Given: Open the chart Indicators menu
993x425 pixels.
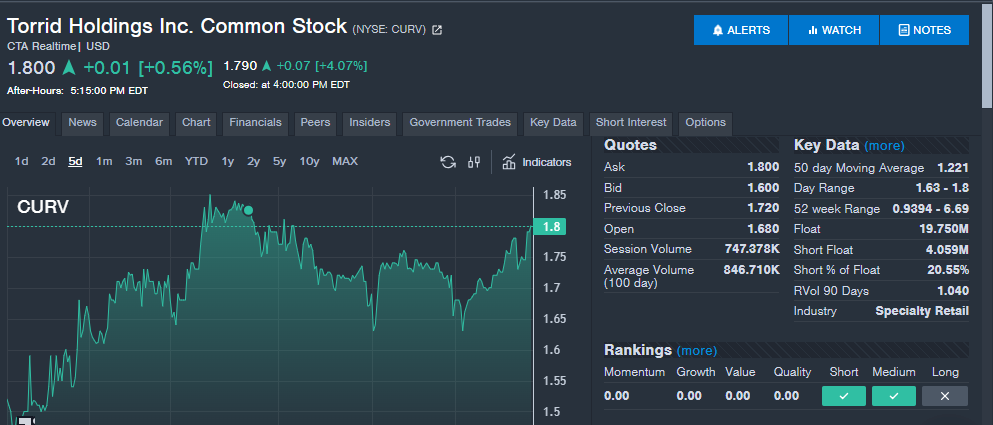Looking at the screenshot, I should coord(537,162).
